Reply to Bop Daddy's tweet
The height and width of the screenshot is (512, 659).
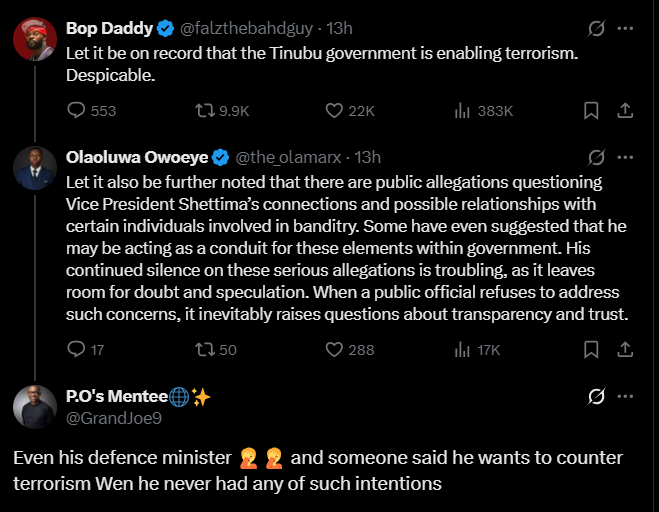(77, 111)
